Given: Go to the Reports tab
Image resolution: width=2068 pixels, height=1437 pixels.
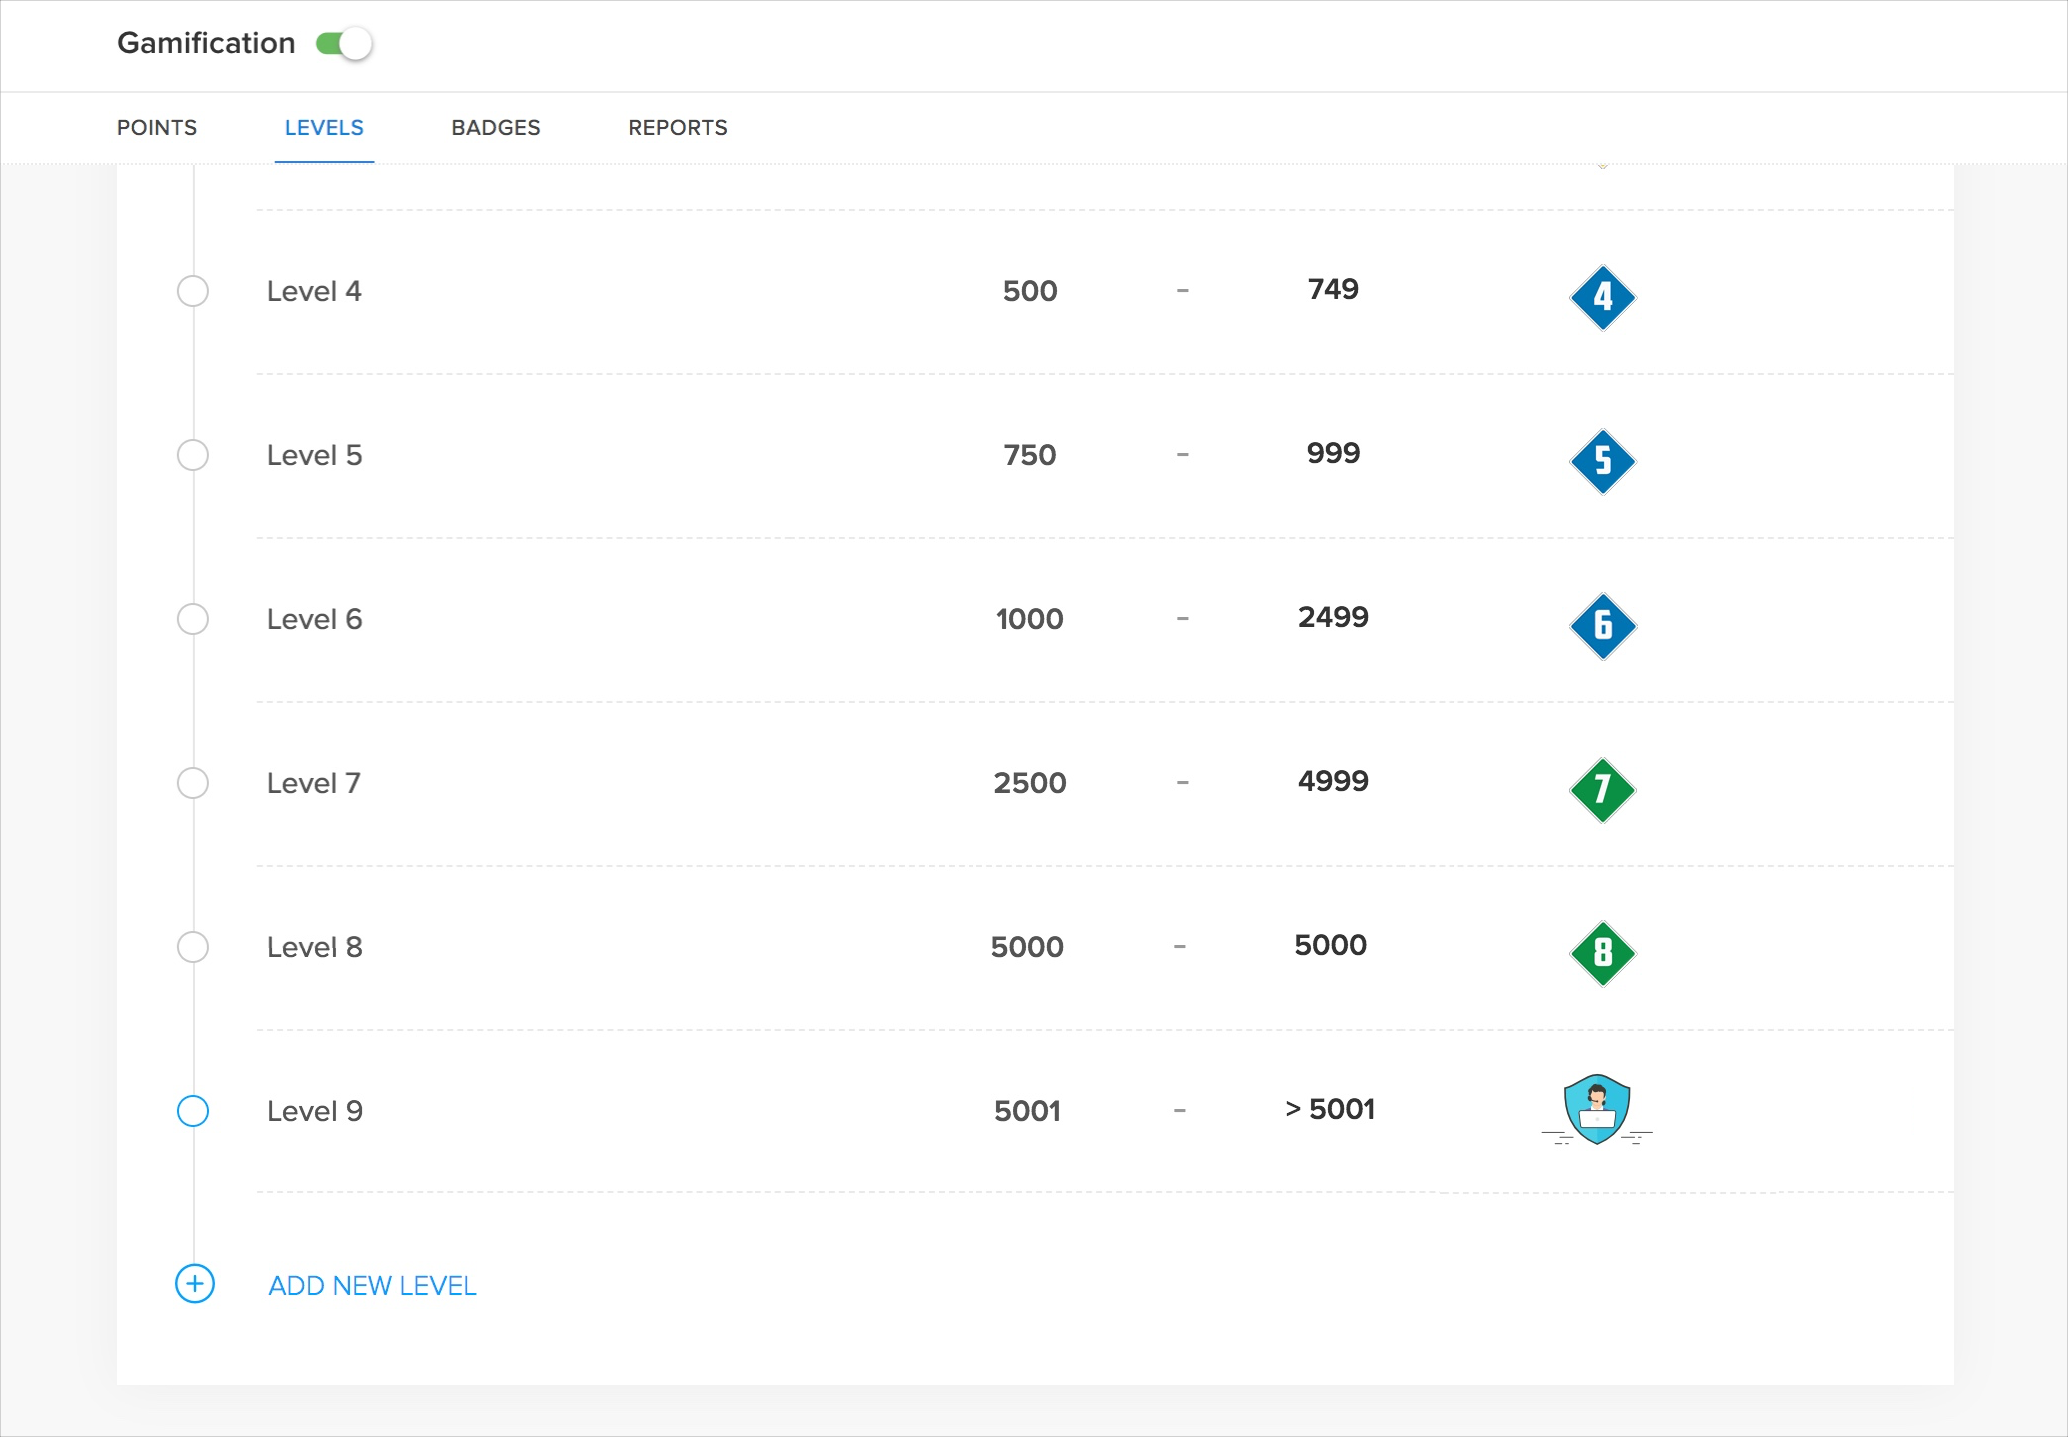Looking at the screenshot, I should tap(677, 128).
